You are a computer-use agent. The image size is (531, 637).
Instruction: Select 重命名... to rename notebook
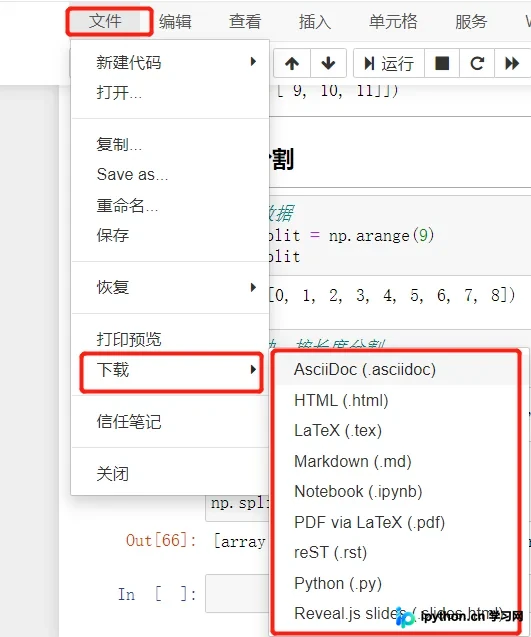[x=170, y=206]
